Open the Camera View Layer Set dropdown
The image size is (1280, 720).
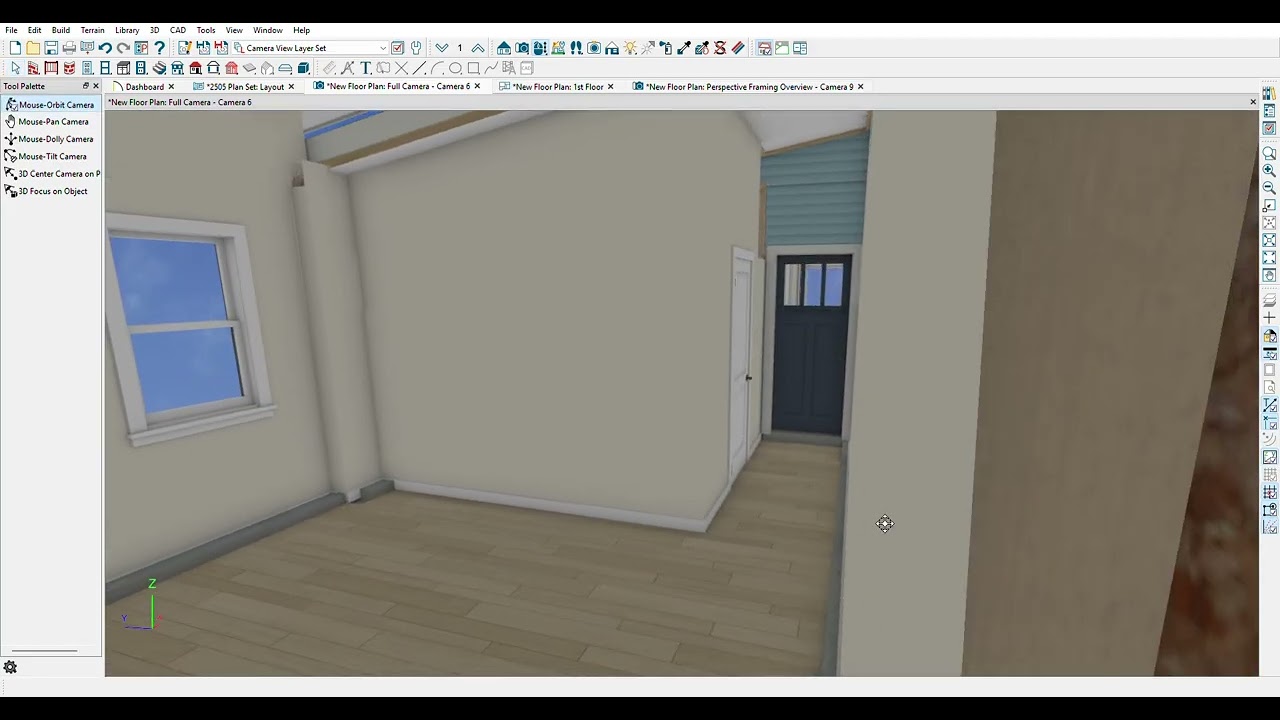(x=311, y=48)
